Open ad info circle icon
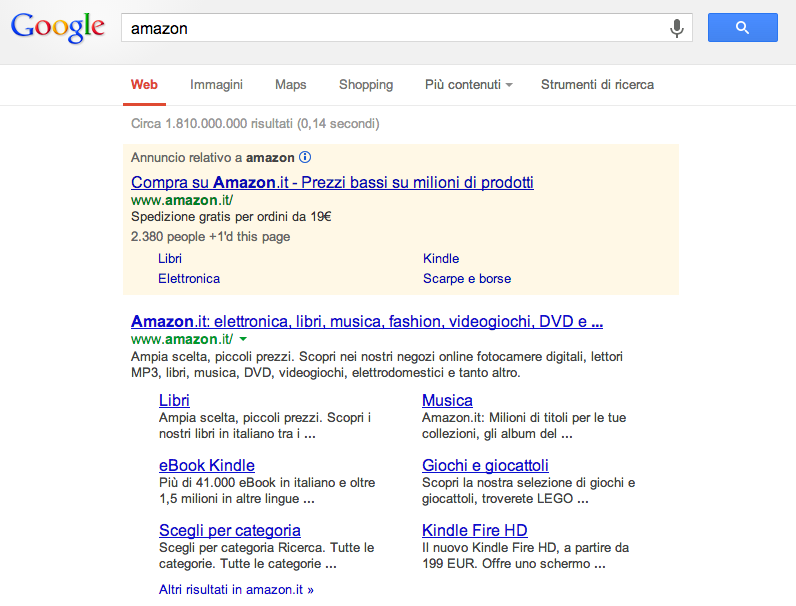The image size is (796, 606). click(x=305, y=157)
